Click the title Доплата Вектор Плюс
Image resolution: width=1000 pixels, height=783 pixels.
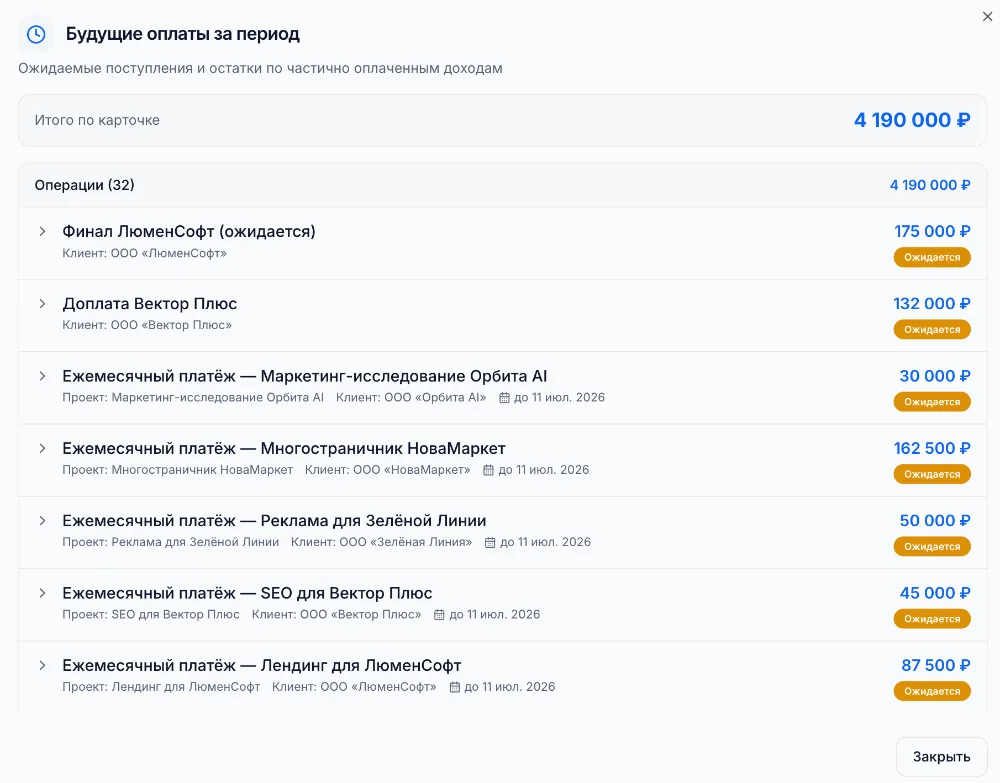[150, 304]
